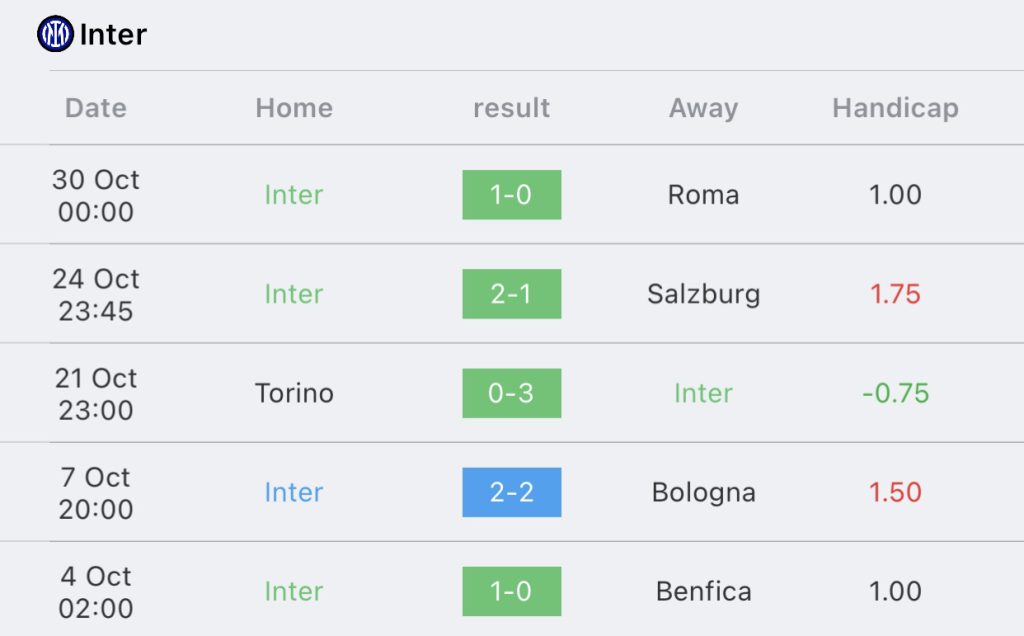The image size is (1024, 636).
Task: Click the Home column header
Action: [x=294, y=108]
